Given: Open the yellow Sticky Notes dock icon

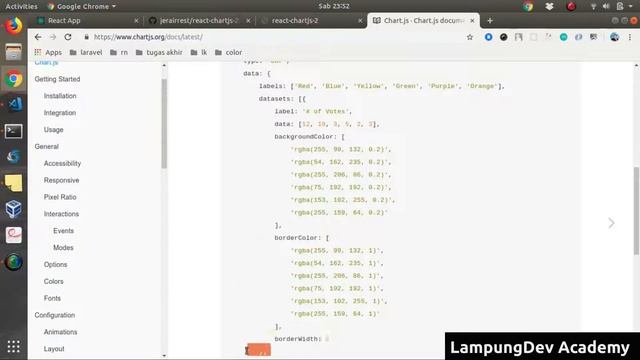Looking at the screenshot, I should coord(13,183).
